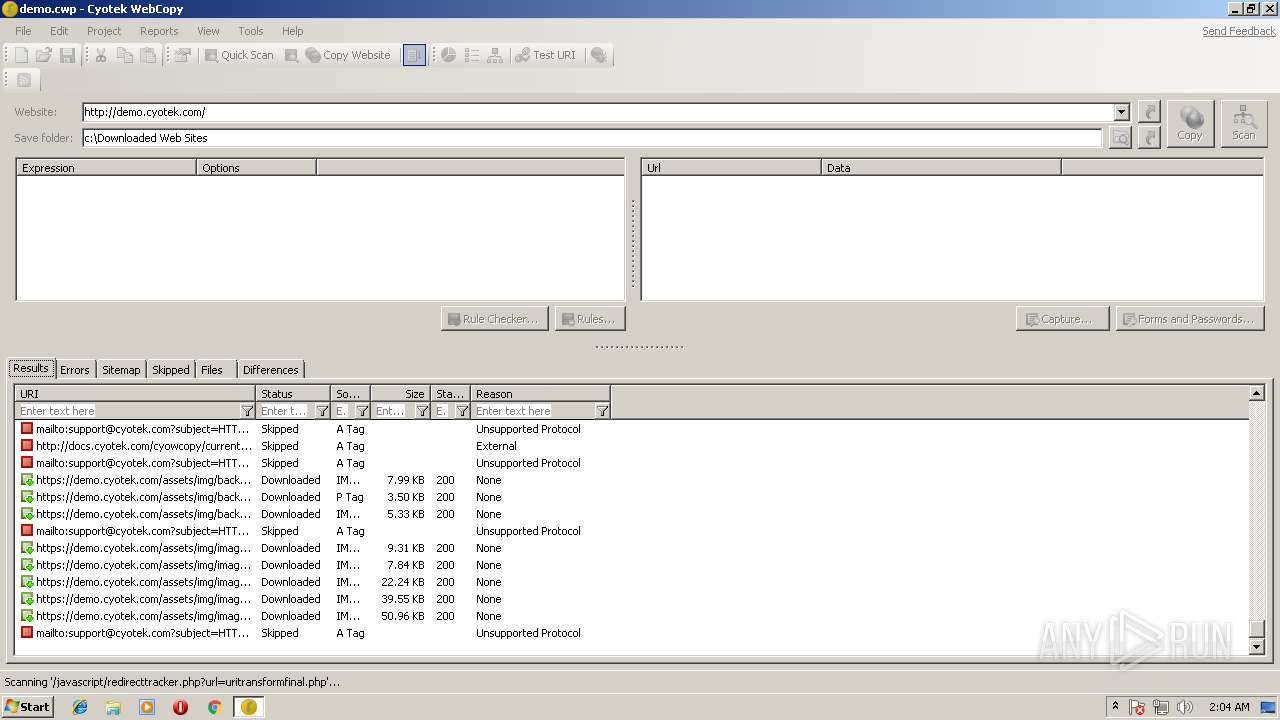
Task: Open the Reason column filter dropdown
Action: tap(602, 411)
